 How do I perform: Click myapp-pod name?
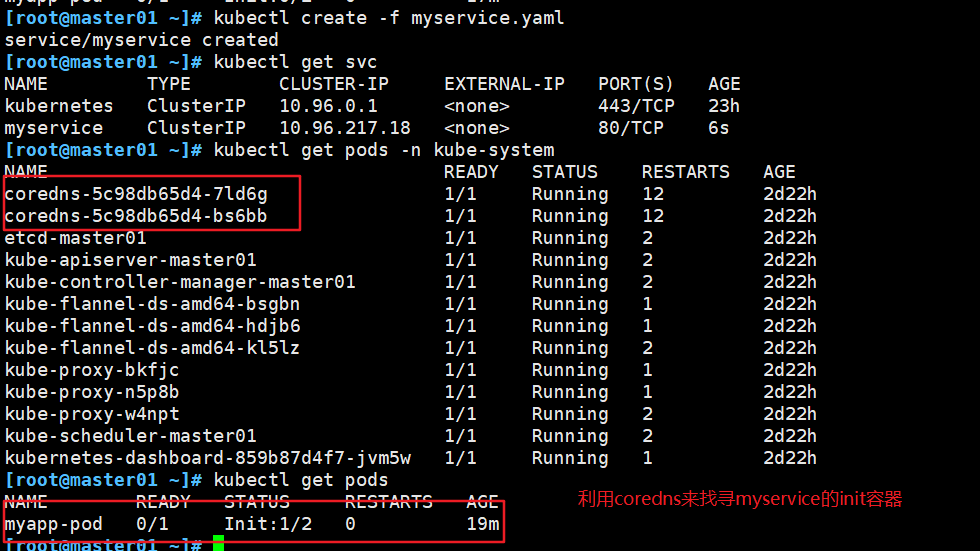[x=53, y=524]
